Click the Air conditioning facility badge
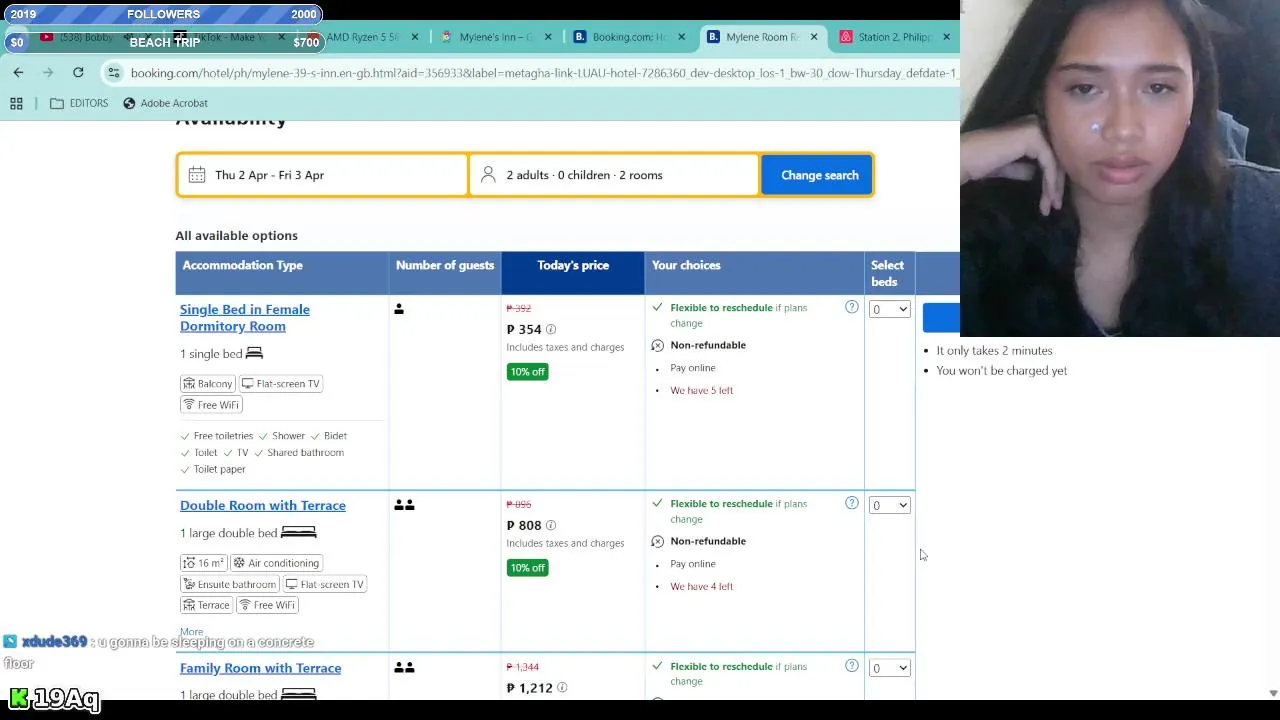The image size is (1280, 720). point(275,563)
